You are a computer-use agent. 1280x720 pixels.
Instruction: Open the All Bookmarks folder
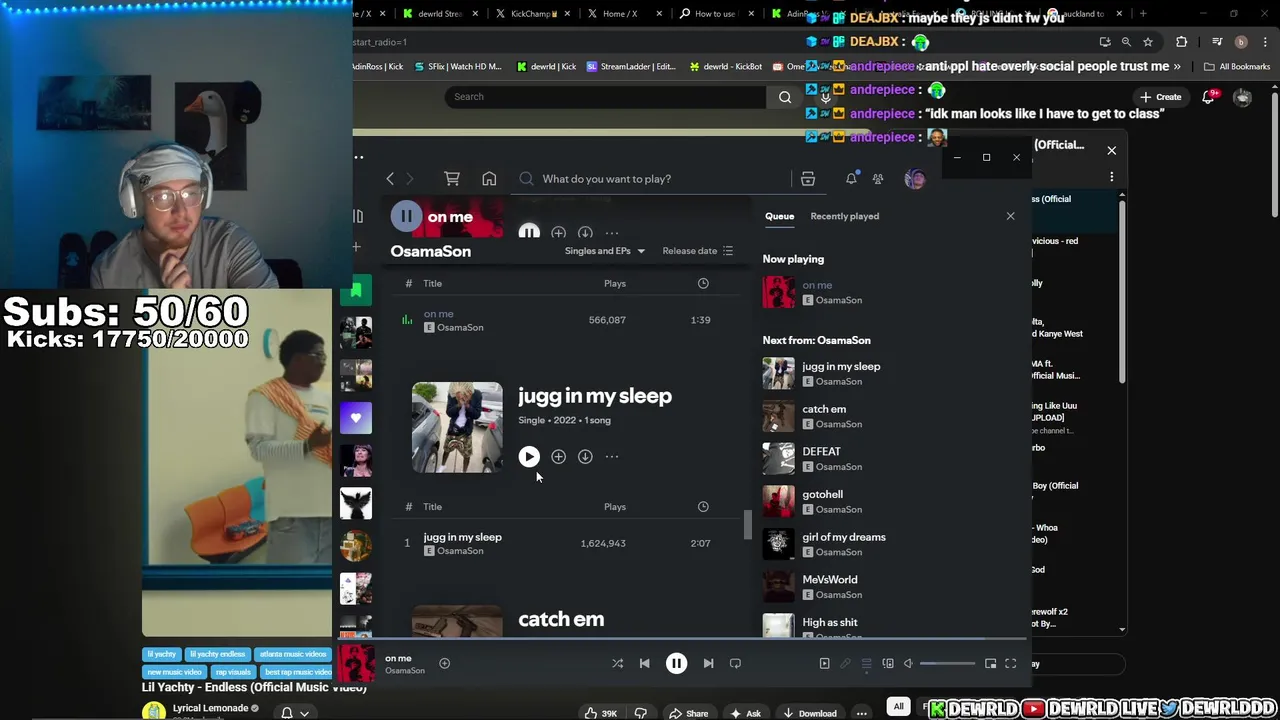coord(1237,67)
